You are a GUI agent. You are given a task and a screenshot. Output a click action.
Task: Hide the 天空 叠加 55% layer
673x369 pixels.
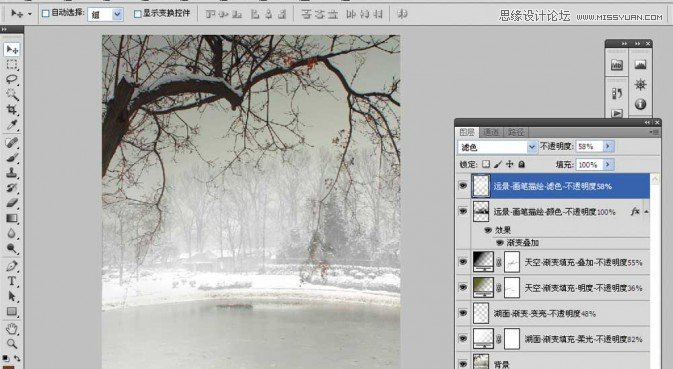[463, 261]
